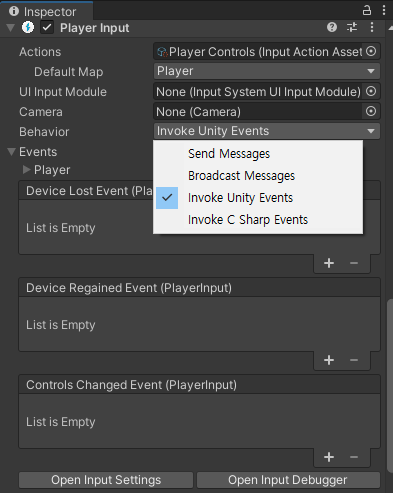Collapse the Events foldout
The width and height of the screenshot is (393, 493).
11,152
